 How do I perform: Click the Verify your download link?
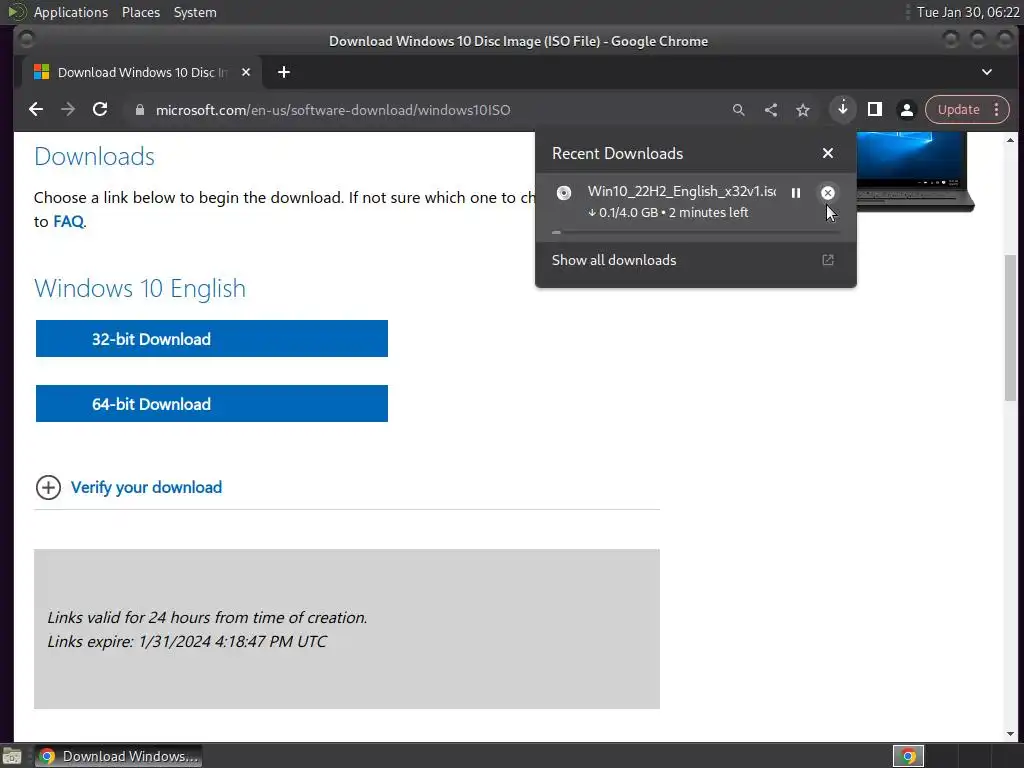[x=146, y=487]
